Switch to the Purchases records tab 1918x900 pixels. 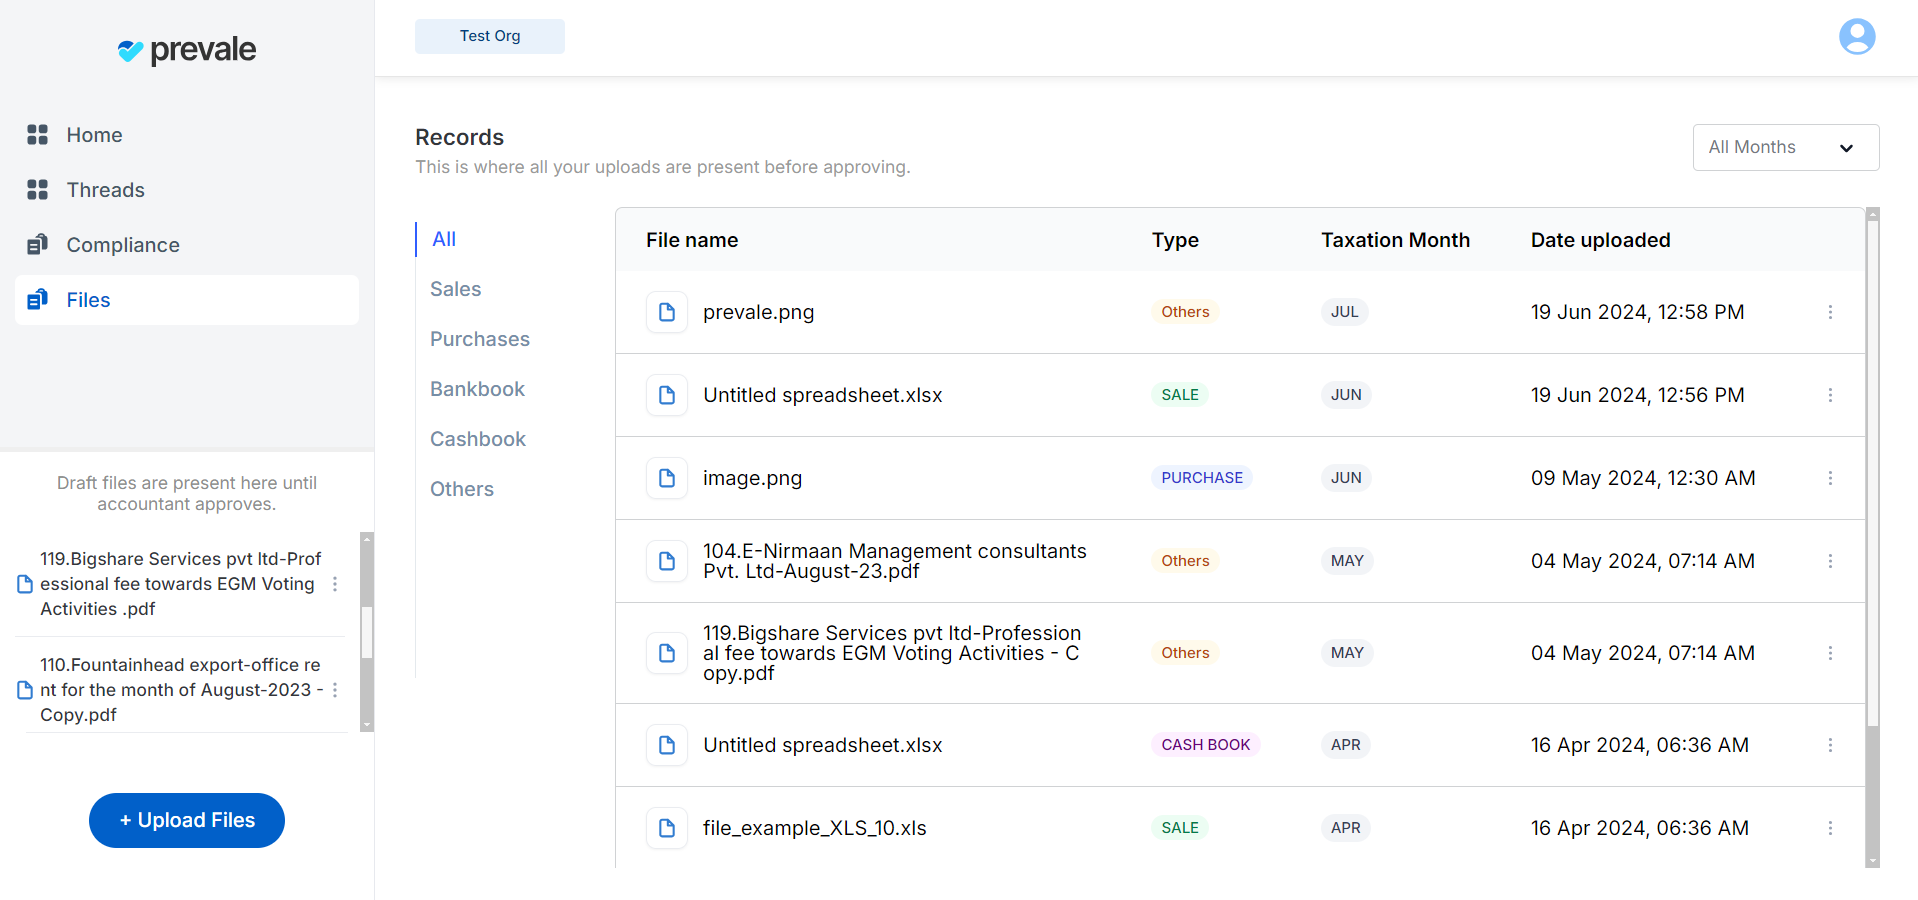(x=480, y=339)
